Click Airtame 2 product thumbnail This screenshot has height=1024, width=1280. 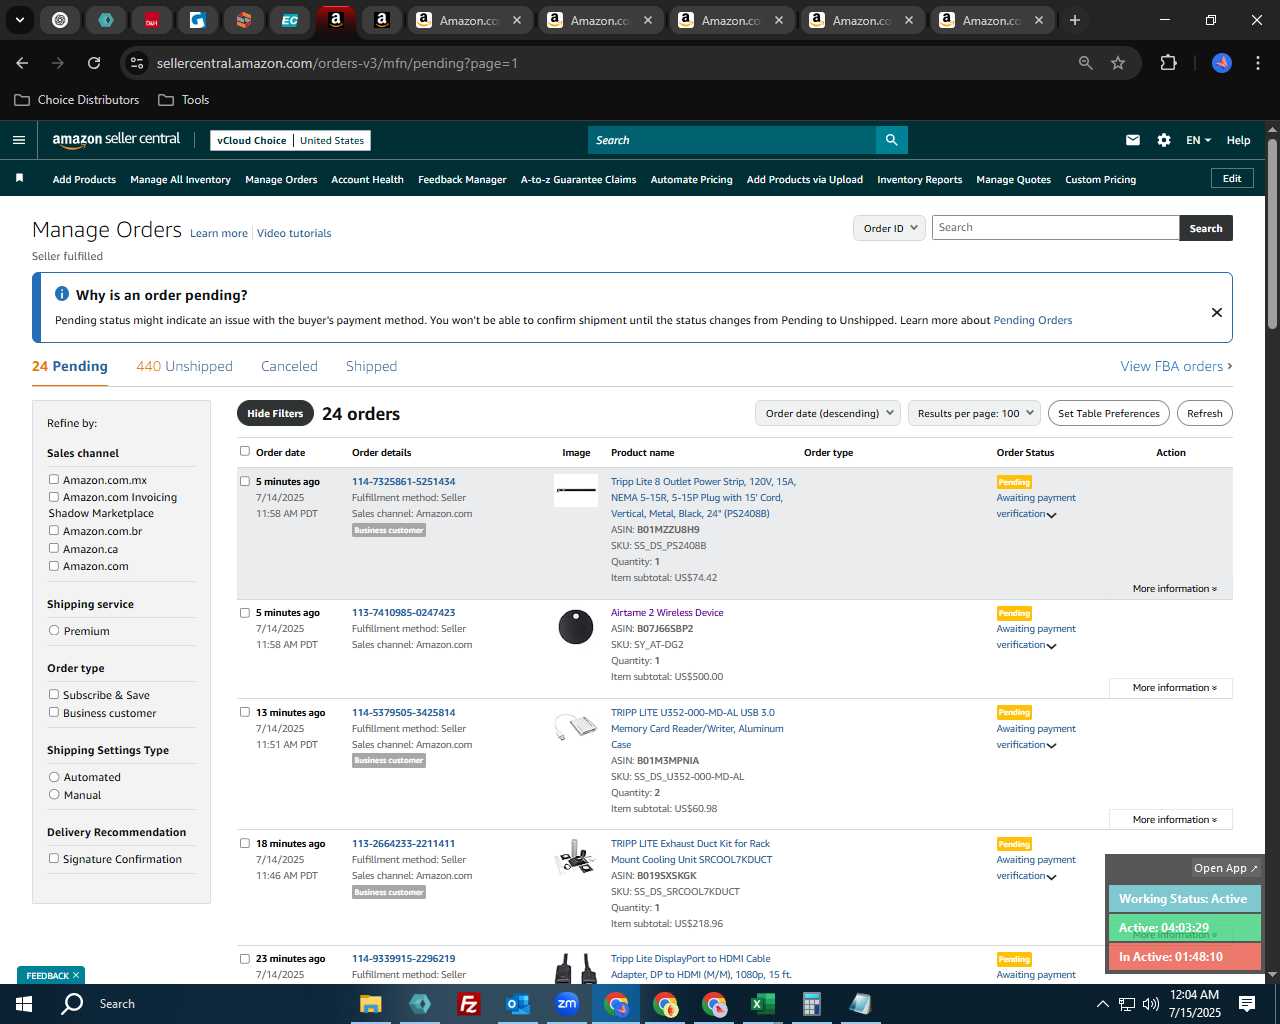(x=576, y=627)
